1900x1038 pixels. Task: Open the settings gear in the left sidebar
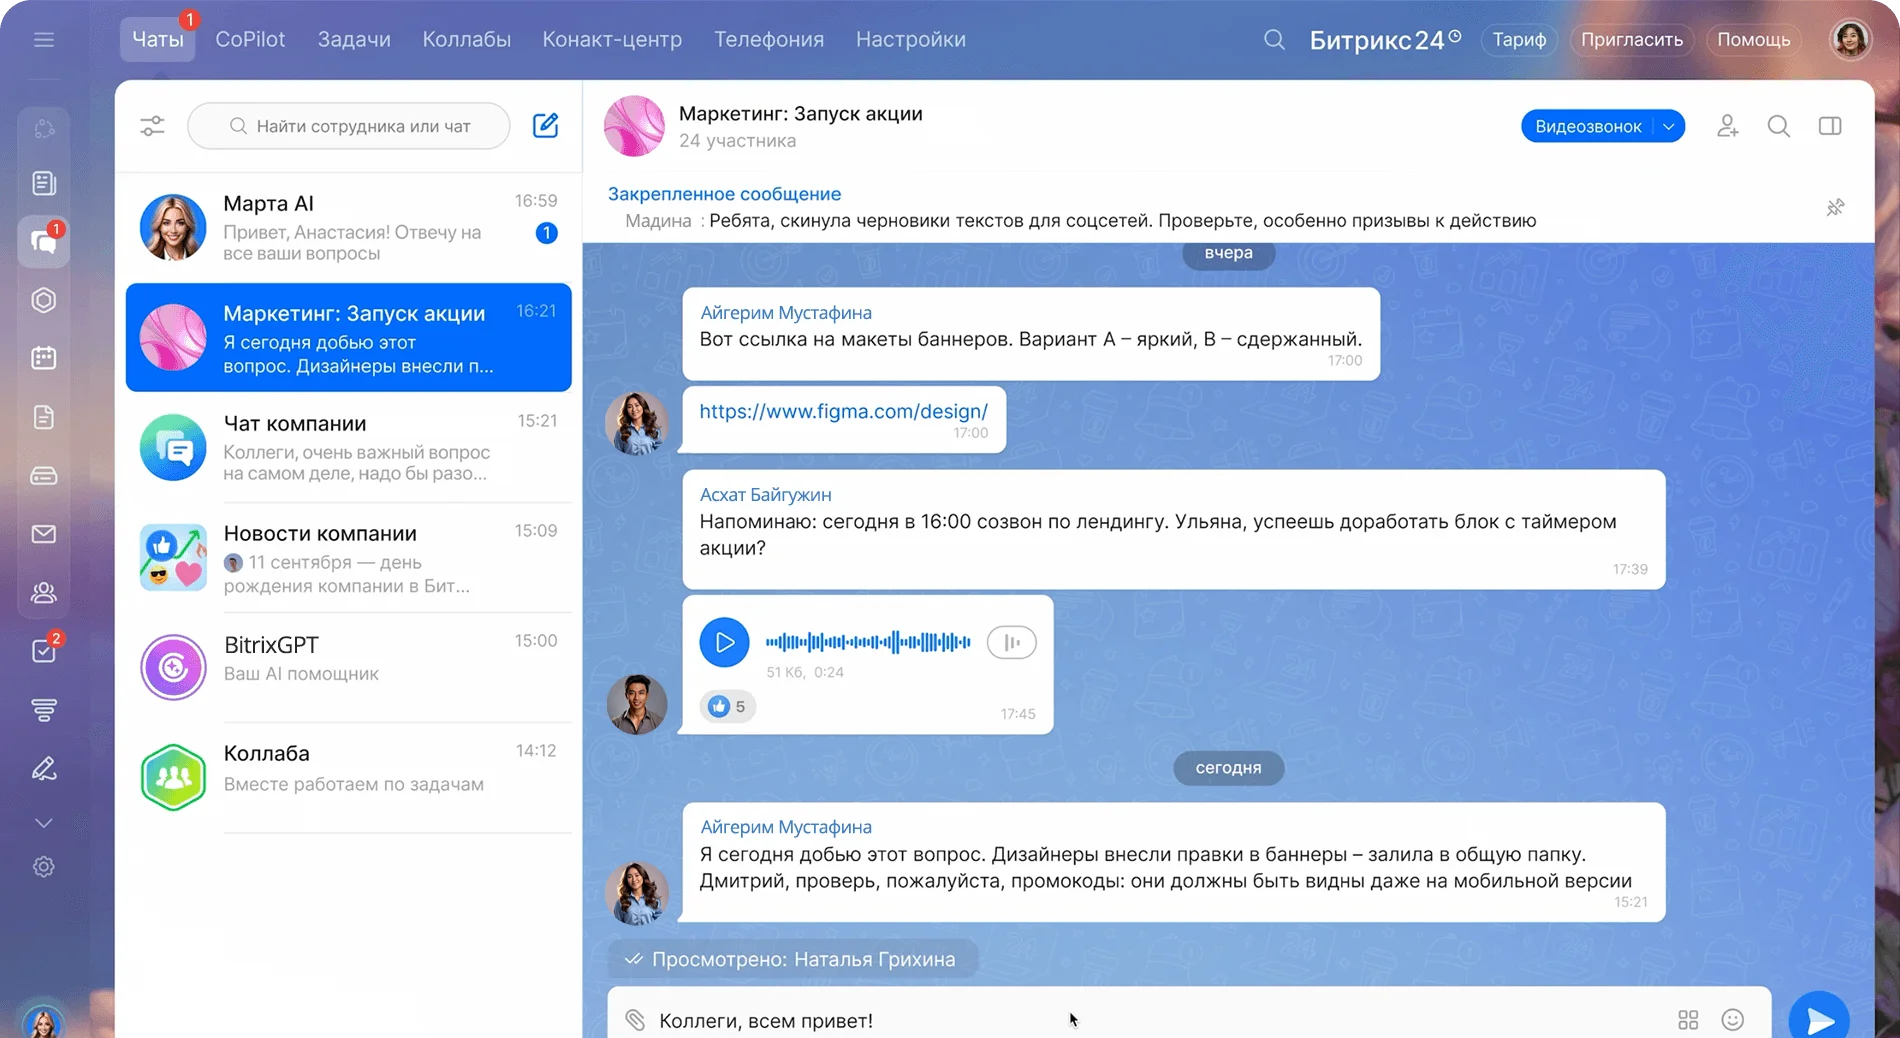(44, 867)
